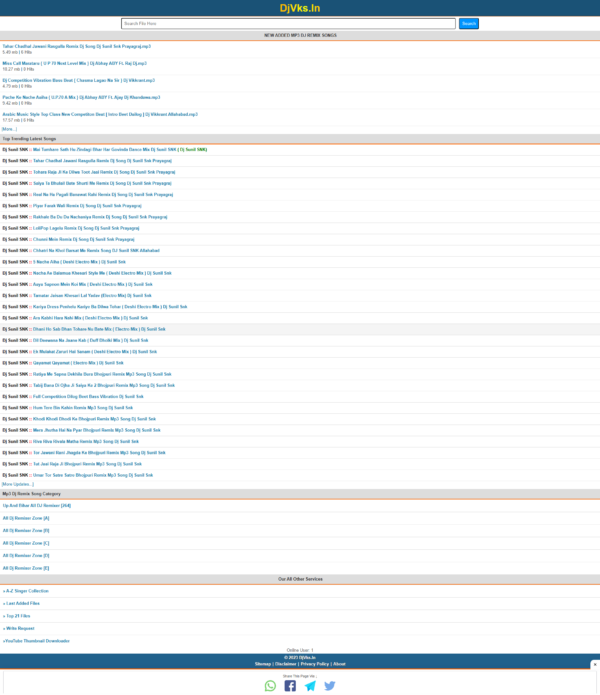This screenshot has height=695, width=600.
Task: Open Arabic Music Style Top Class mp3
Action: (100, 114)
